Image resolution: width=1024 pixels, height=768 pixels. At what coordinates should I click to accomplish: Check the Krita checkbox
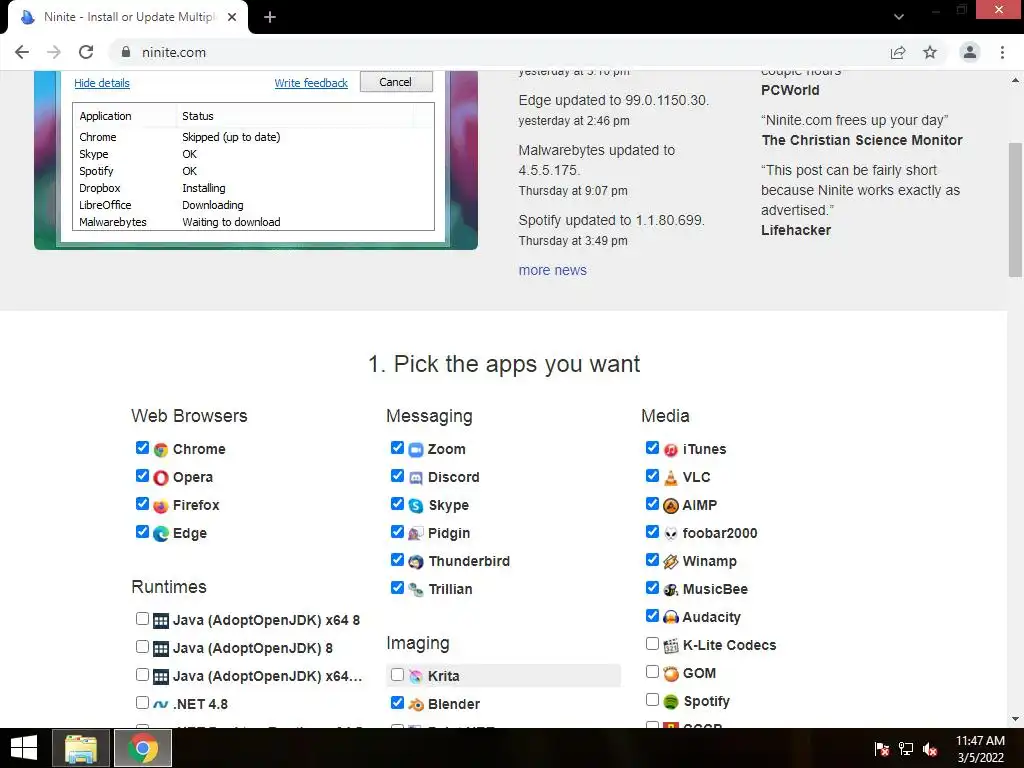point(397,675)
